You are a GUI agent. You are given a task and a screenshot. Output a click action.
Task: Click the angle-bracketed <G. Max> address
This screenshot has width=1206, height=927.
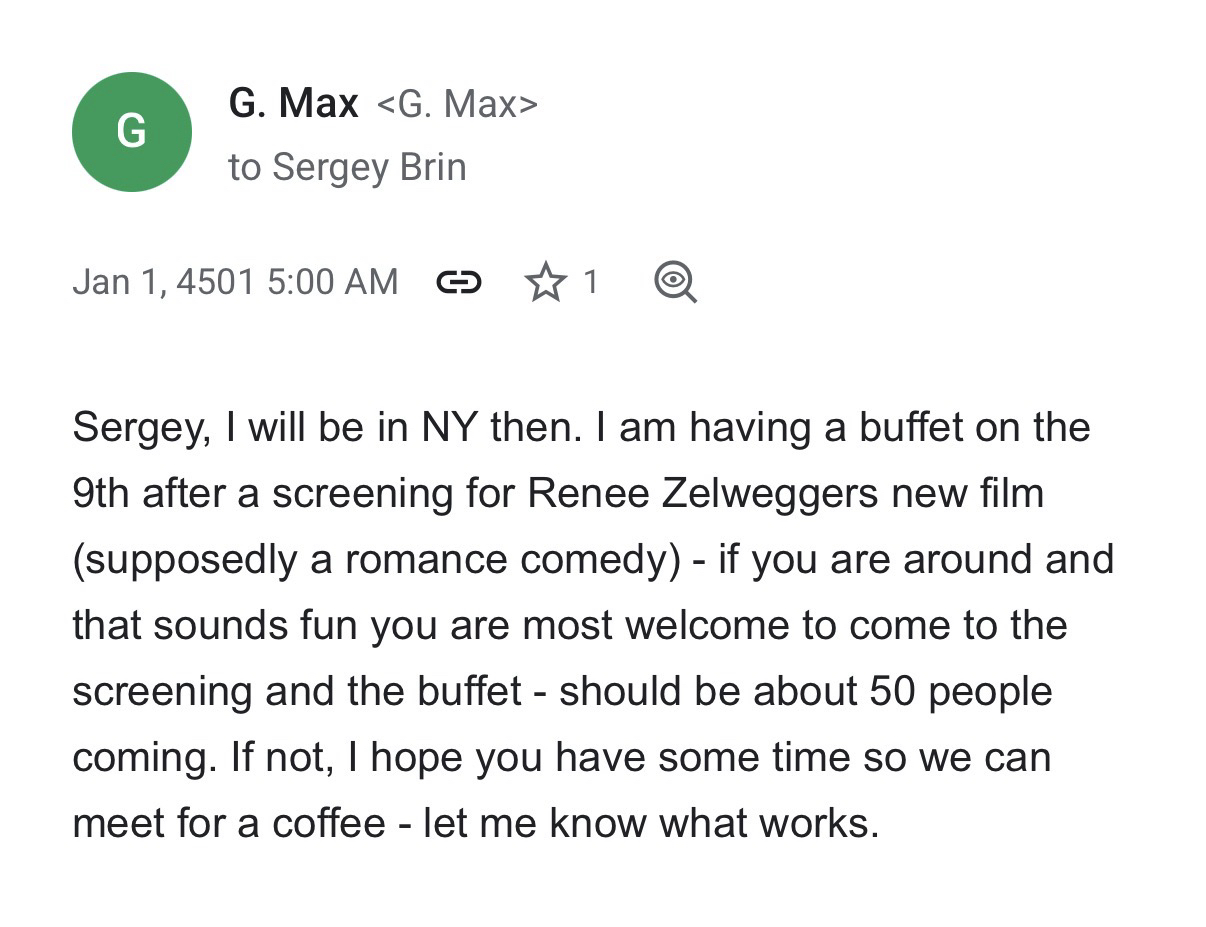point(457,104)
